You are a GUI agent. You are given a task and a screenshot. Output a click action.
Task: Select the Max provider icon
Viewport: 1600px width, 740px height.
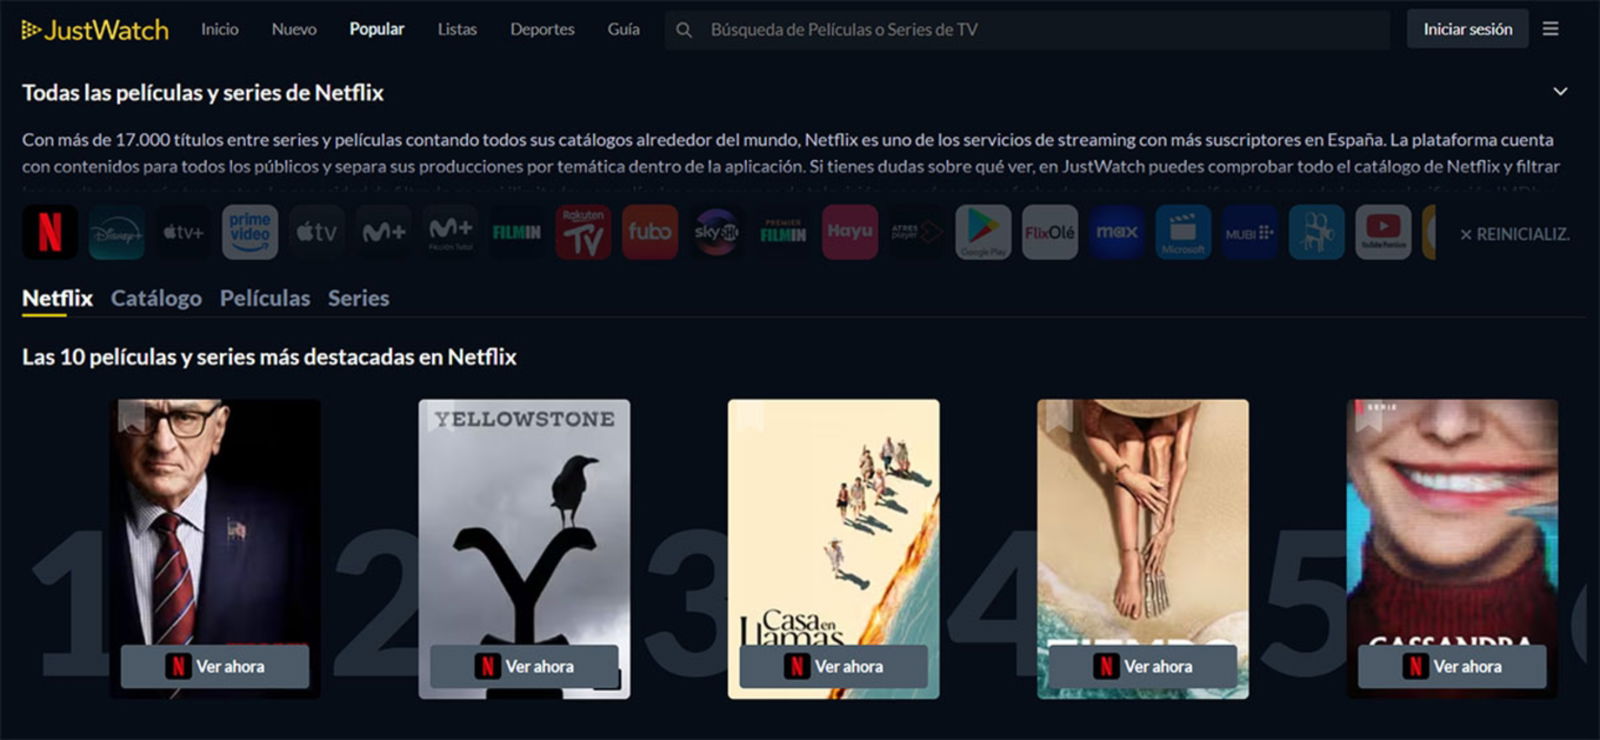1116,232
